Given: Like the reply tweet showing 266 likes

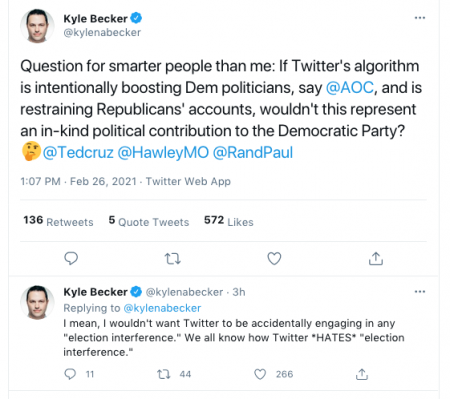Looking at the screenshot, I should [x=260, y=374].
